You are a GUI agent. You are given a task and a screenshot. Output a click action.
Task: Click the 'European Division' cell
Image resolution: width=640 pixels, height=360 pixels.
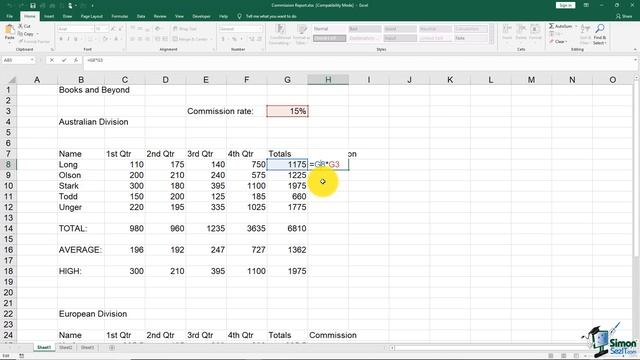[93, 314]
